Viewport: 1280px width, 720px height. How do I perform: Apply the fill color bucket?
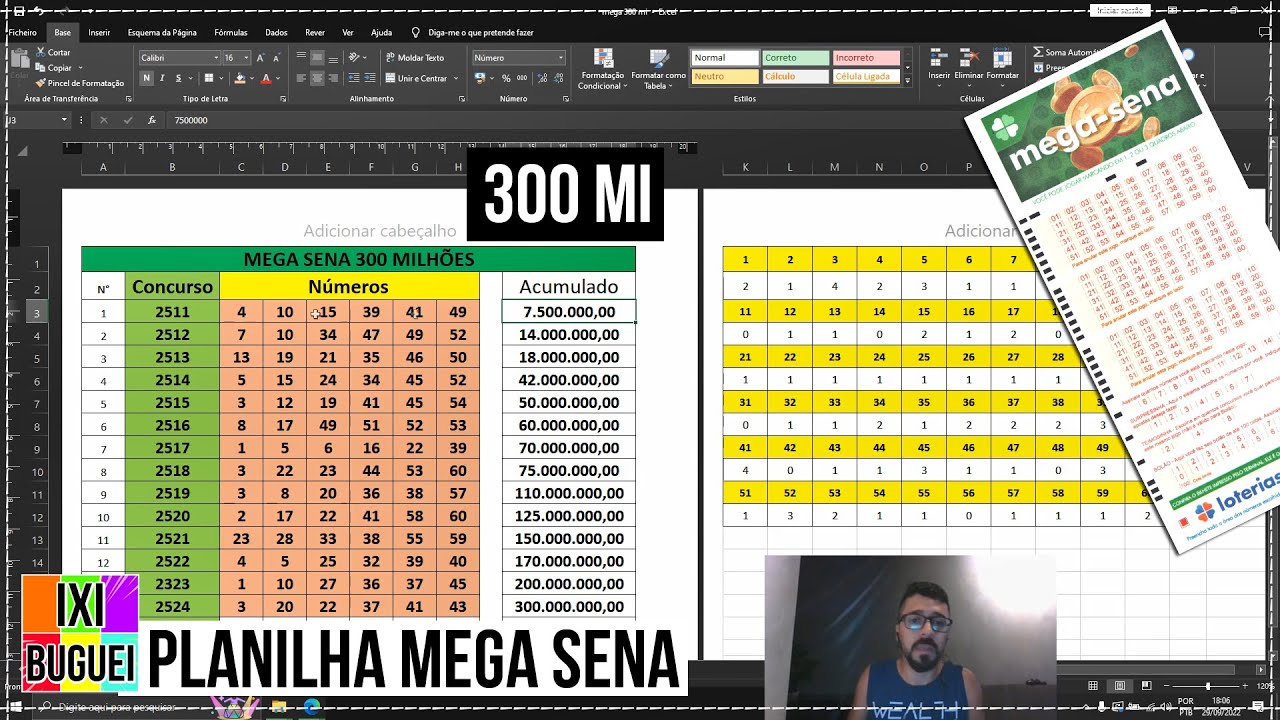pos(239,78)
